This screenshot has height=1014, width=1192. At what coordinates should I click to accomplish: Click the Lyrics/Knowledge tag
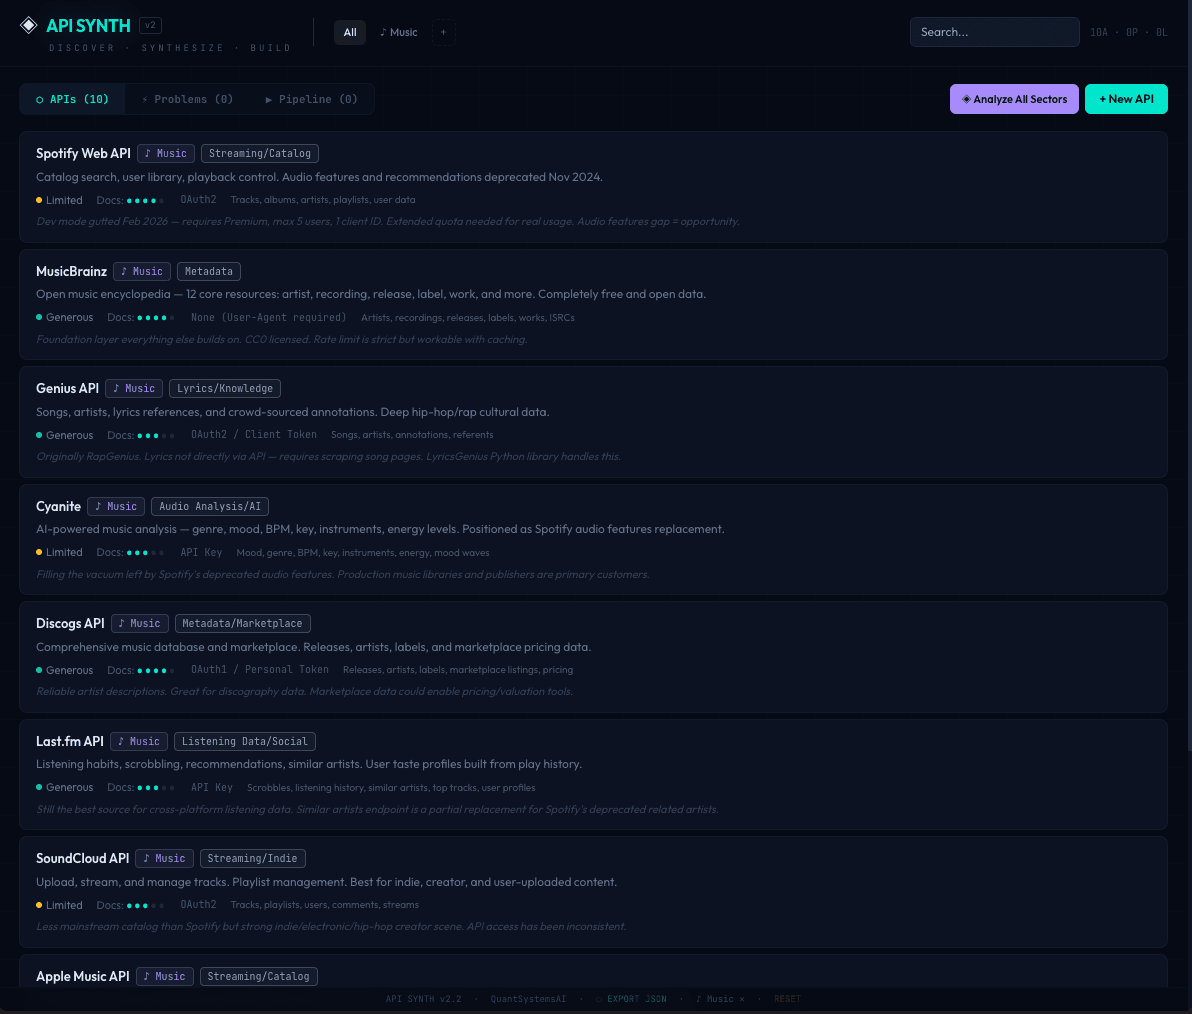[225, 388]
